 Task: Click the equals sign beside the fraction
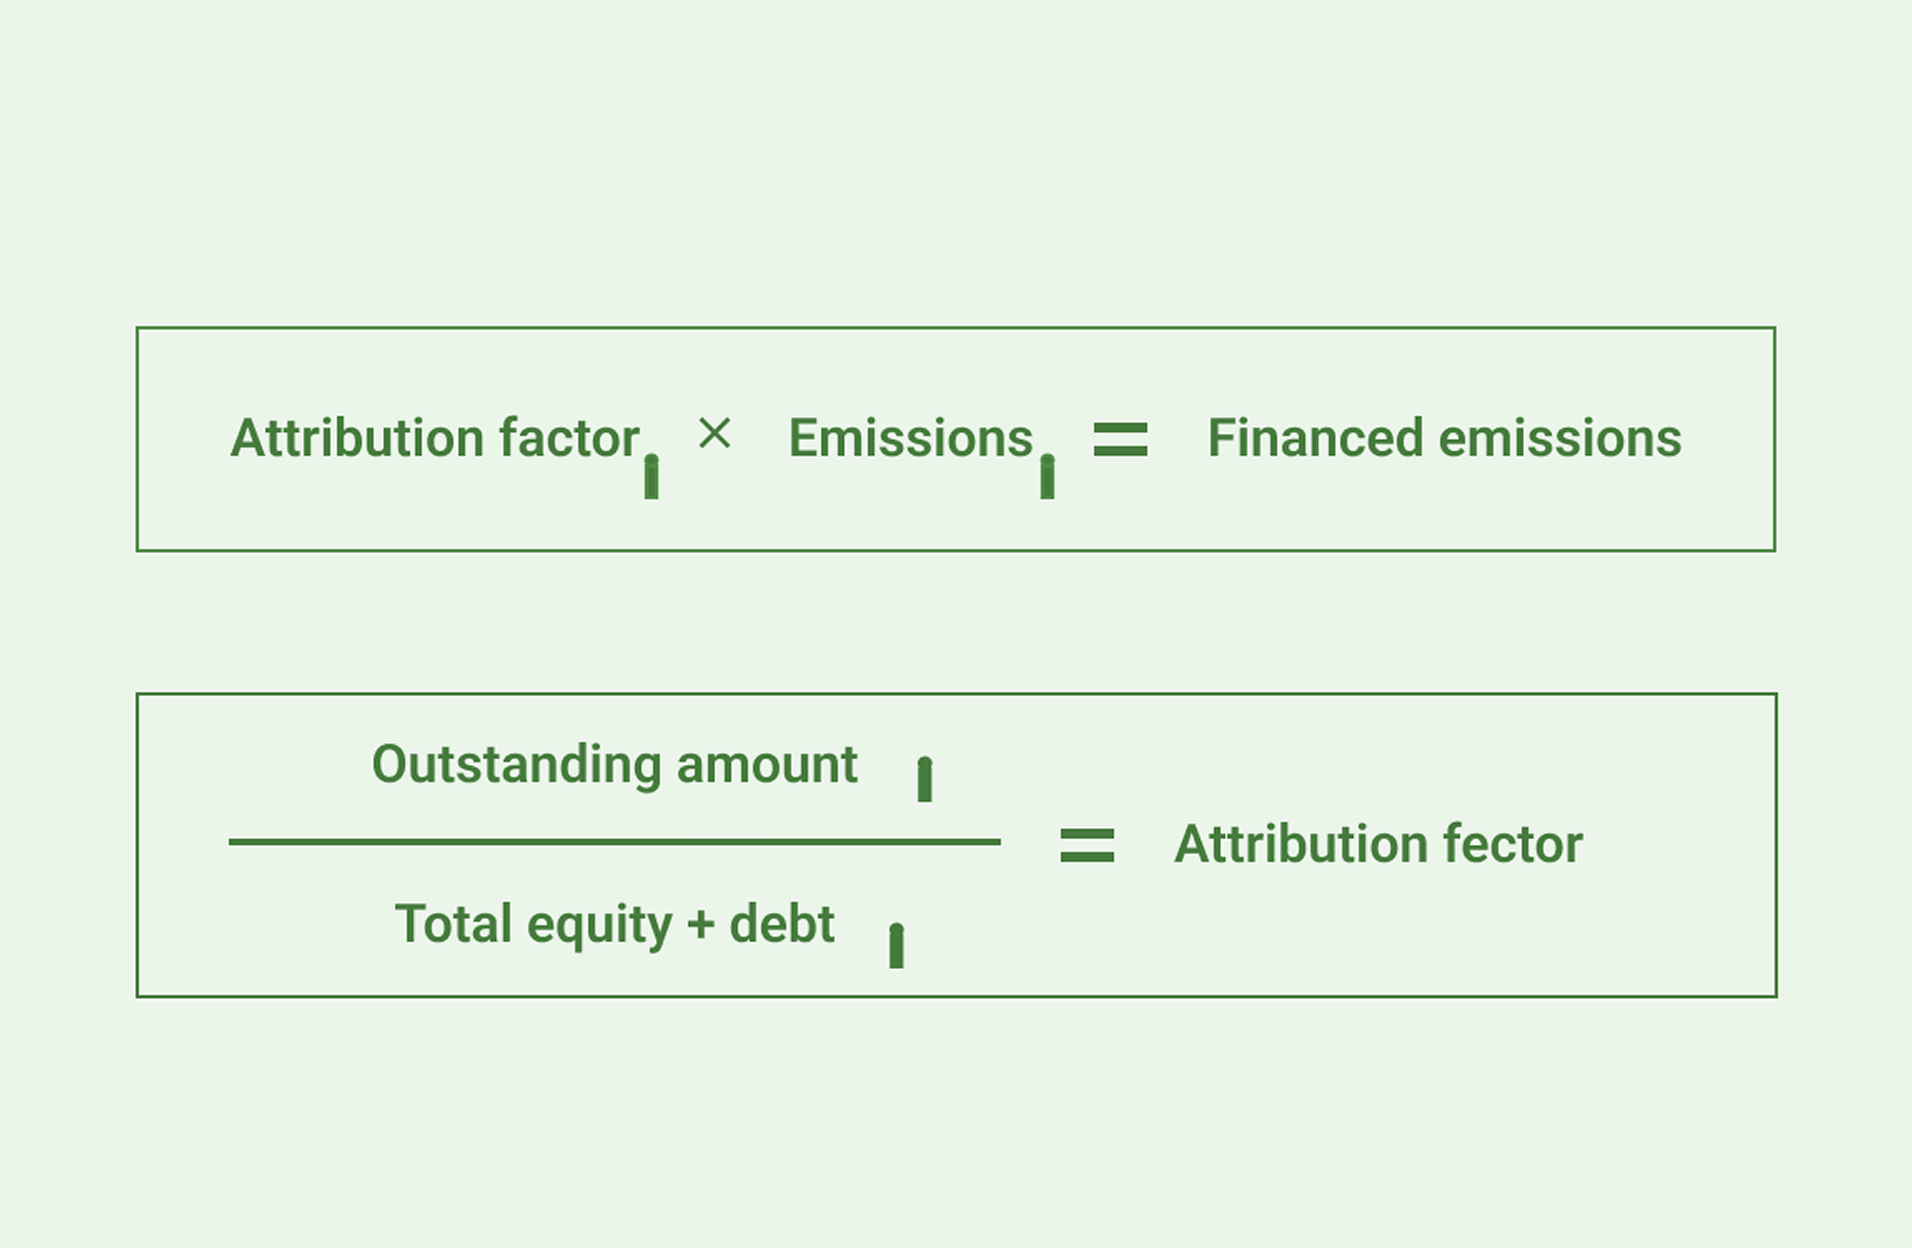[x=1087, y=845]
